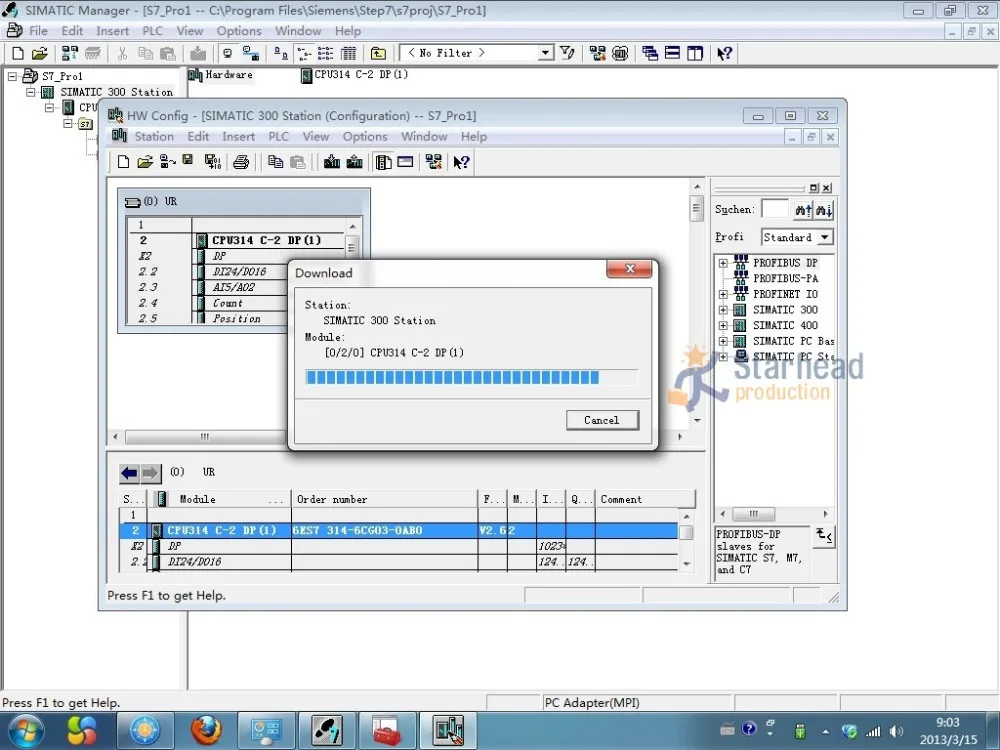Click Configure Network icon in SIMATIC Manager toolbar
1000x750 pixels.
(598, 54)
